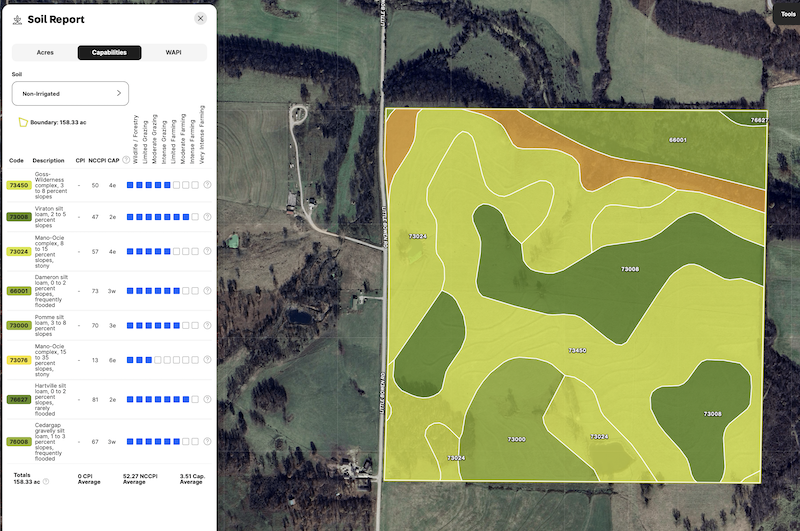Screen dimensions: 800x531
Task: Click the Soil Report logo icon
Action: click(x=17, y=19)
